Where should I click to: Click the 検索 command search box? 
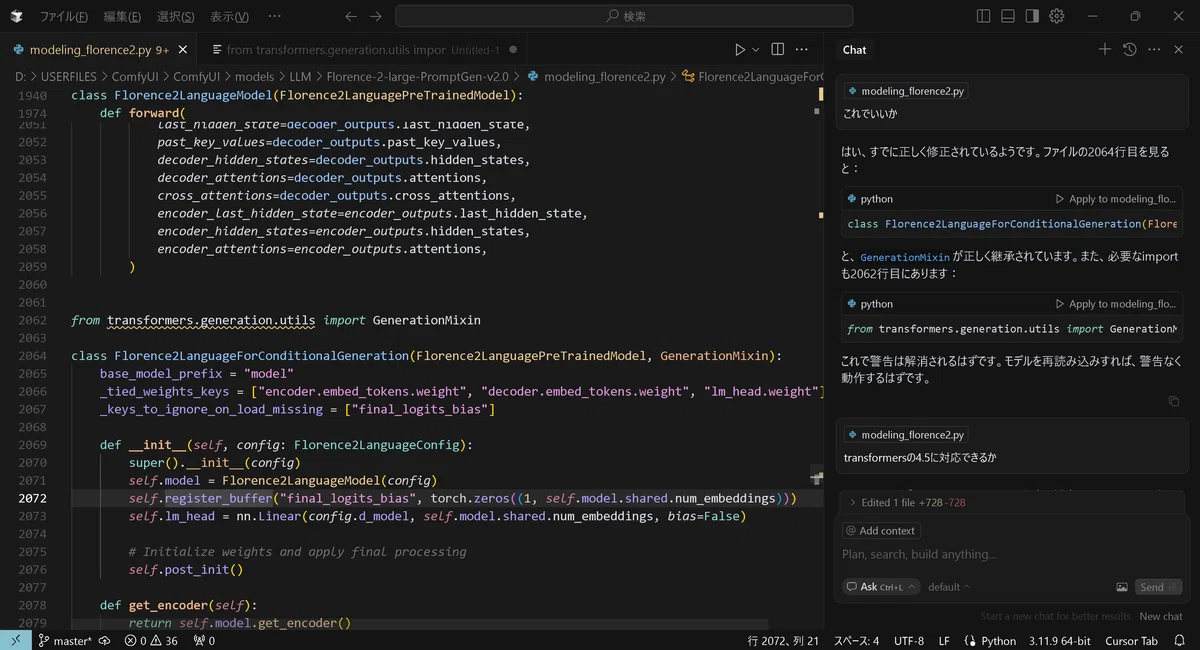click(x=624, y=16)
